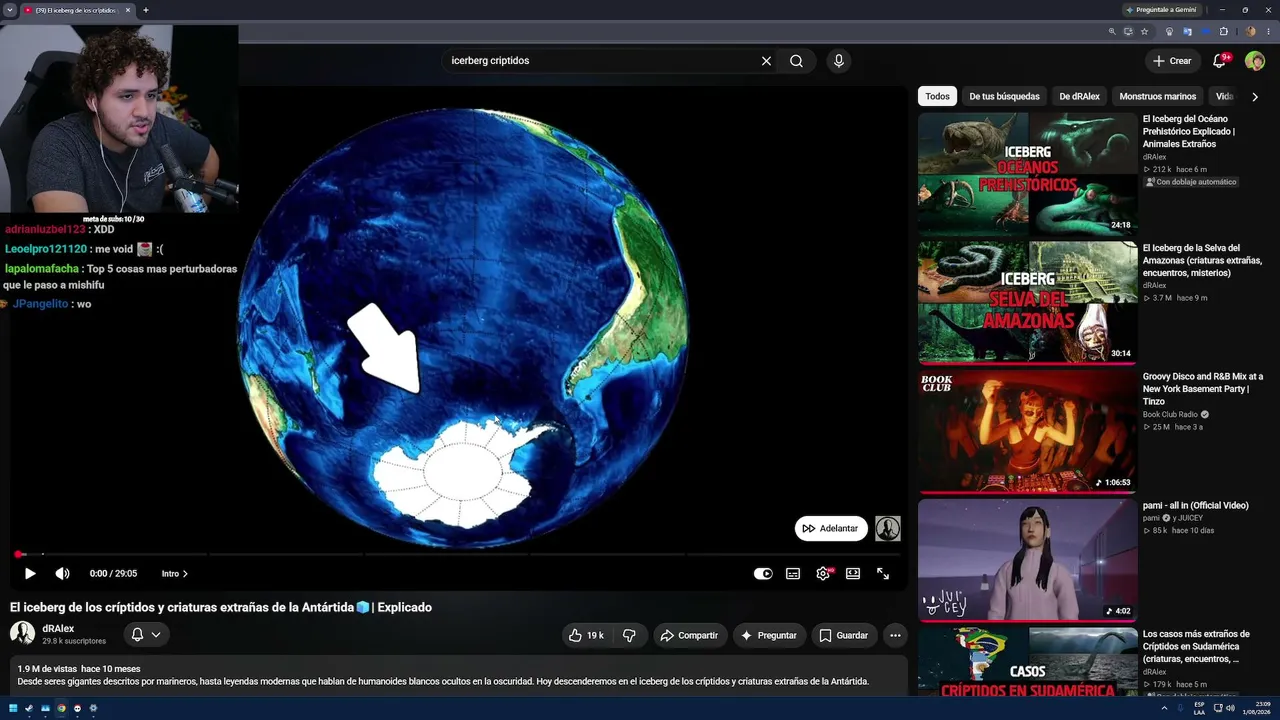
Task: Play the video with the play button
Action: pos(30,574)
